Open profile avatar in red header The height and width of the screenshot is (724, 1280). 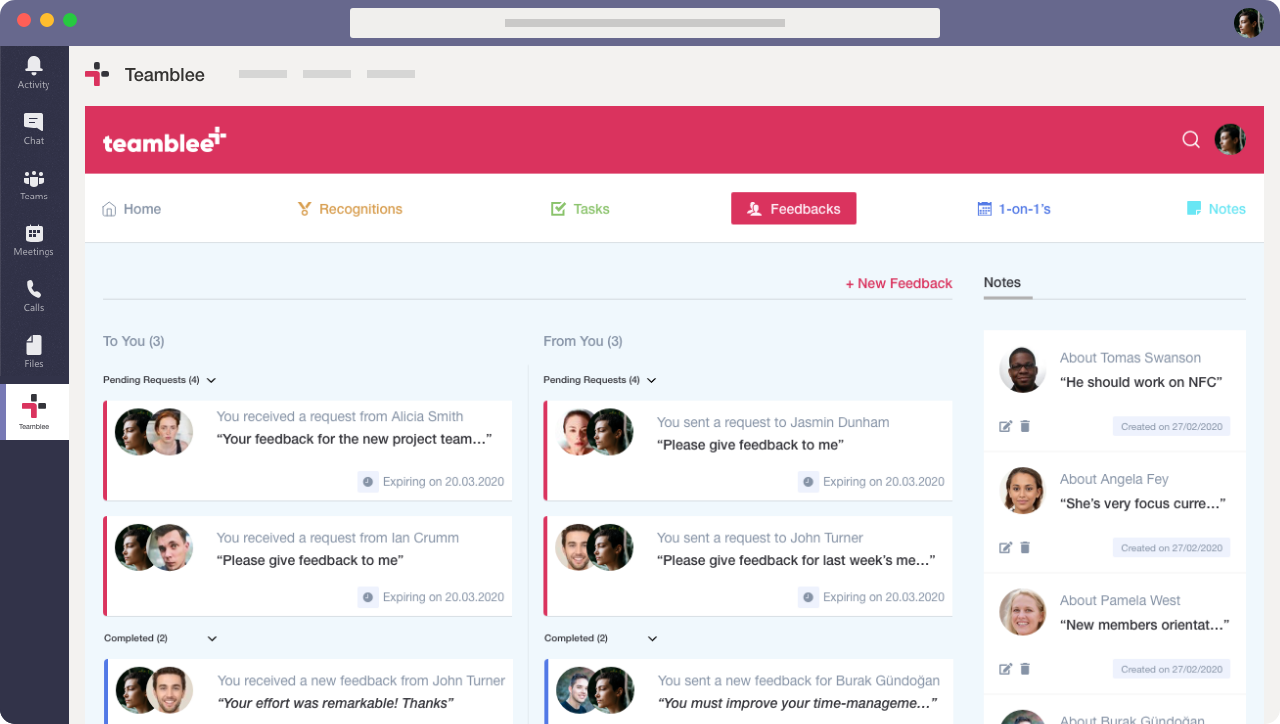1230,139
